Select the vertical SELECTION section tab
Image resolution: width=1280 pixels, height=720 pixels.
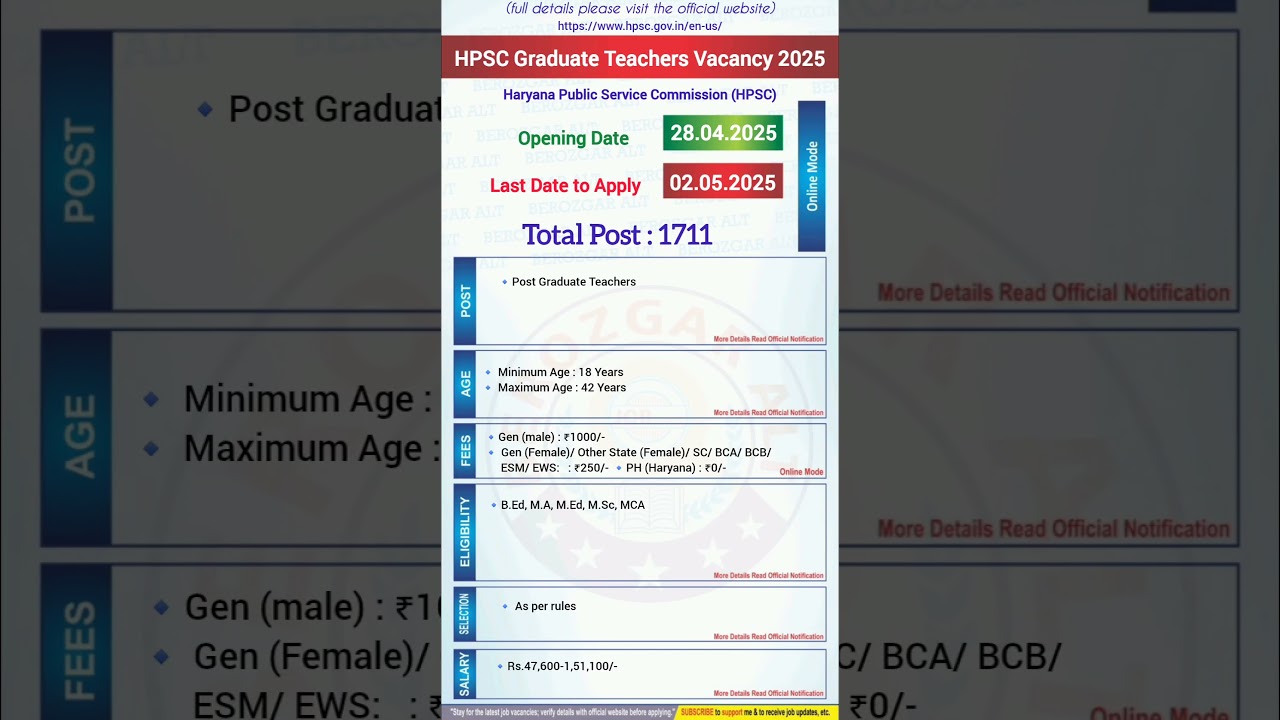(465, 613)
